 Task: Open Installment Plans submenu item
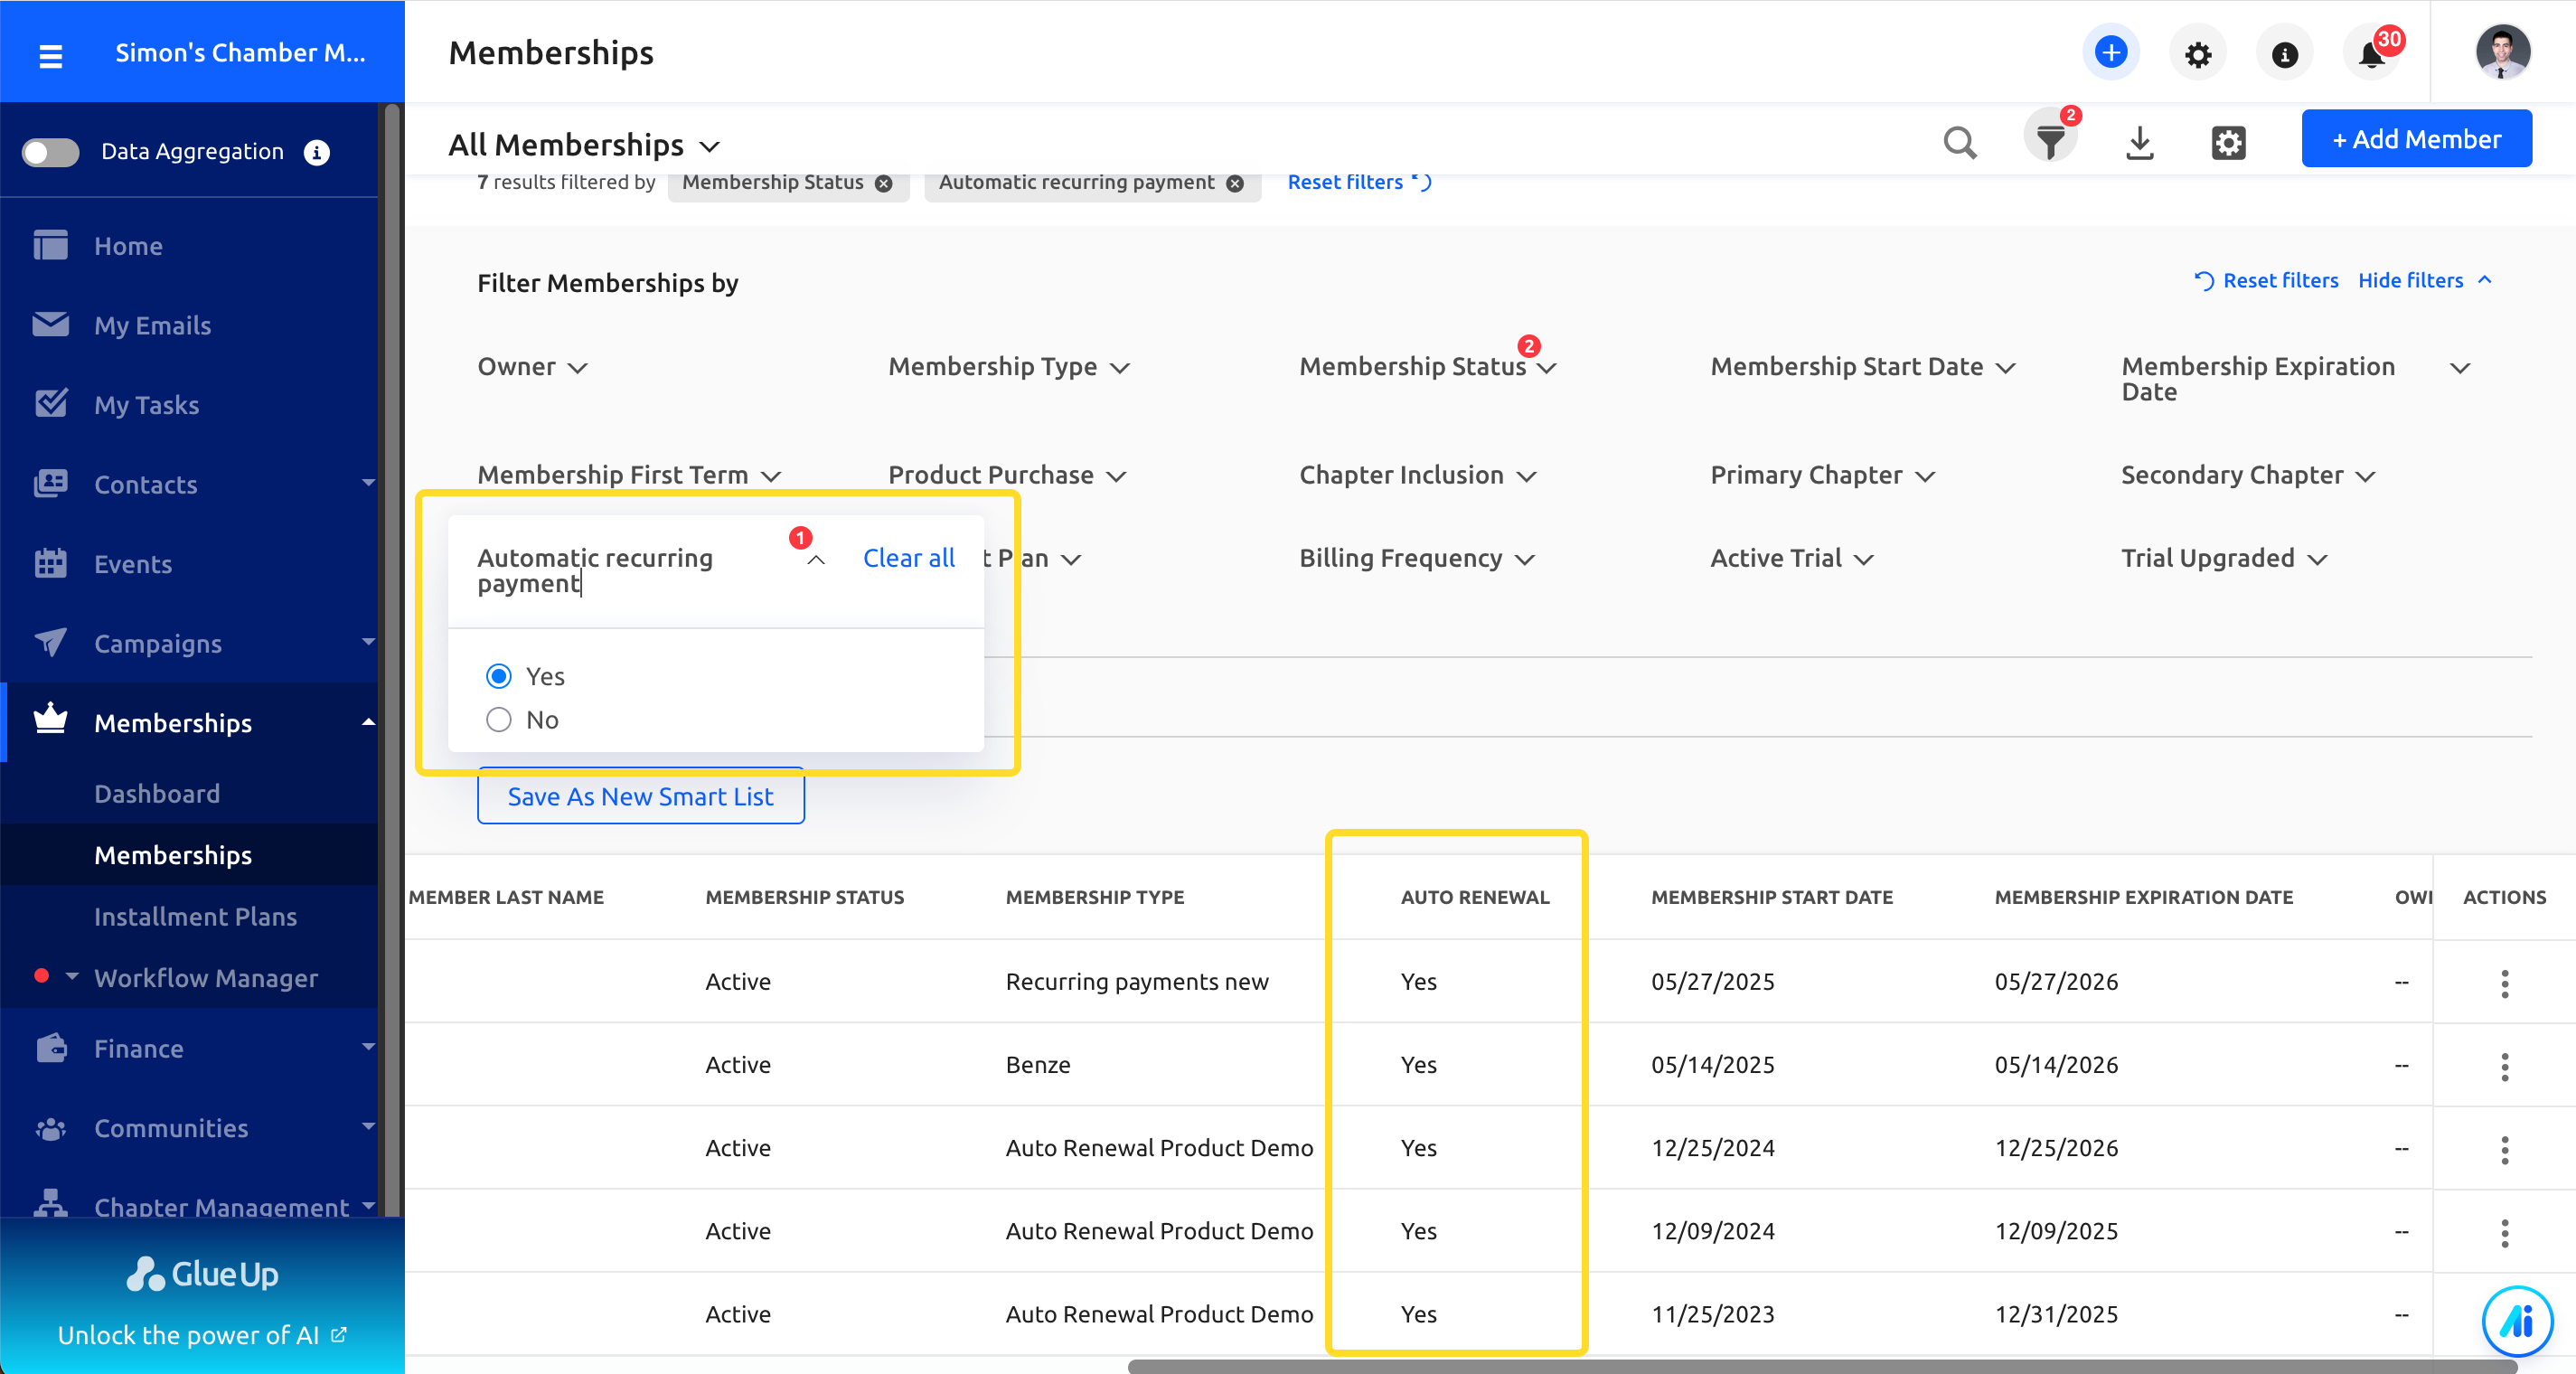click(x=195, y=916)
